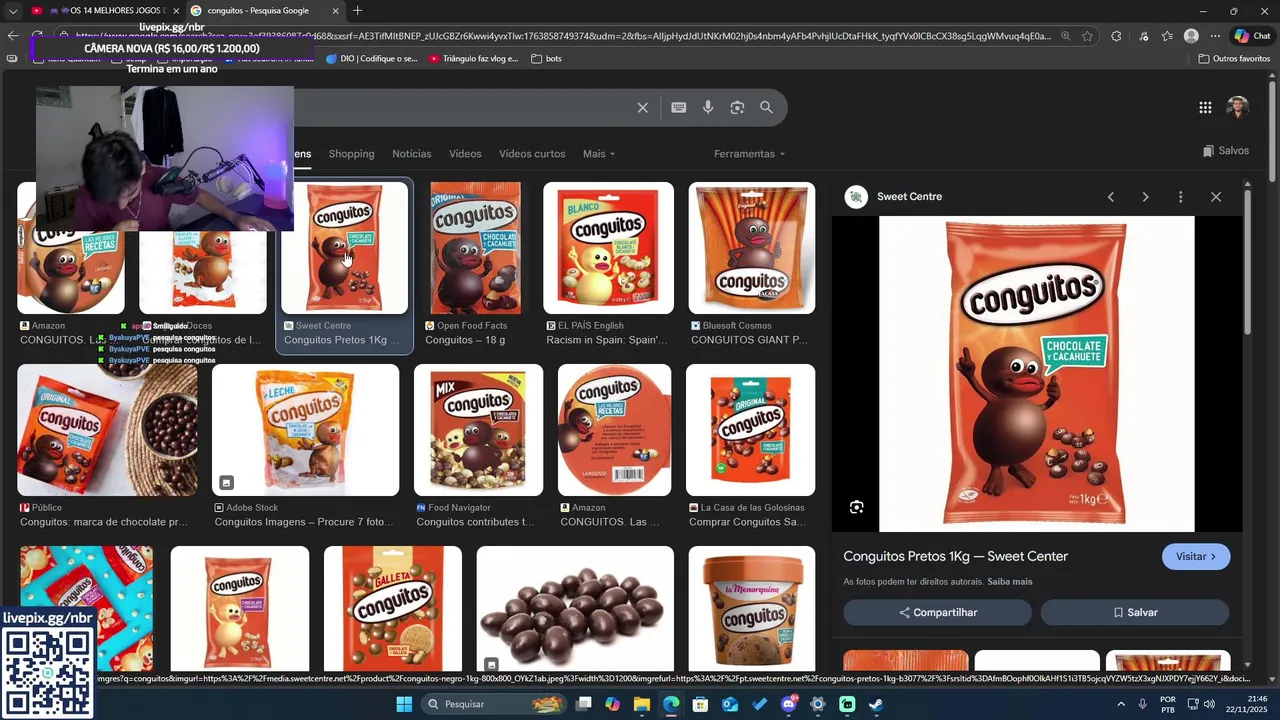Image resolution: width=1280 pixels, height=720 pixels.
Task: Open the Saiba mais copyright link
Action: click(x=1010, y=582)
